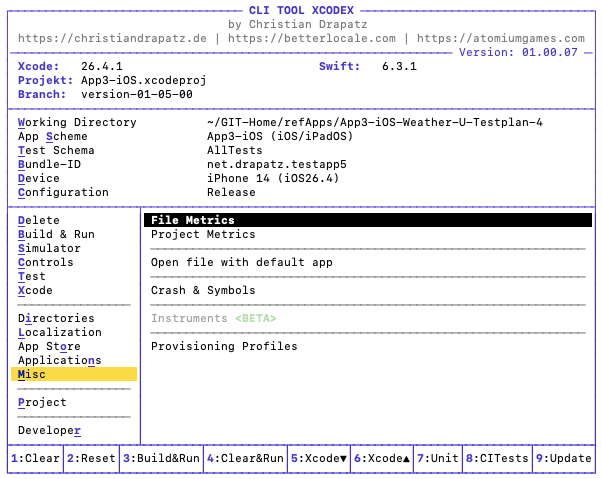602x479 pixels.
Task: Choose Project Metrics
Action: pos(203,234)
